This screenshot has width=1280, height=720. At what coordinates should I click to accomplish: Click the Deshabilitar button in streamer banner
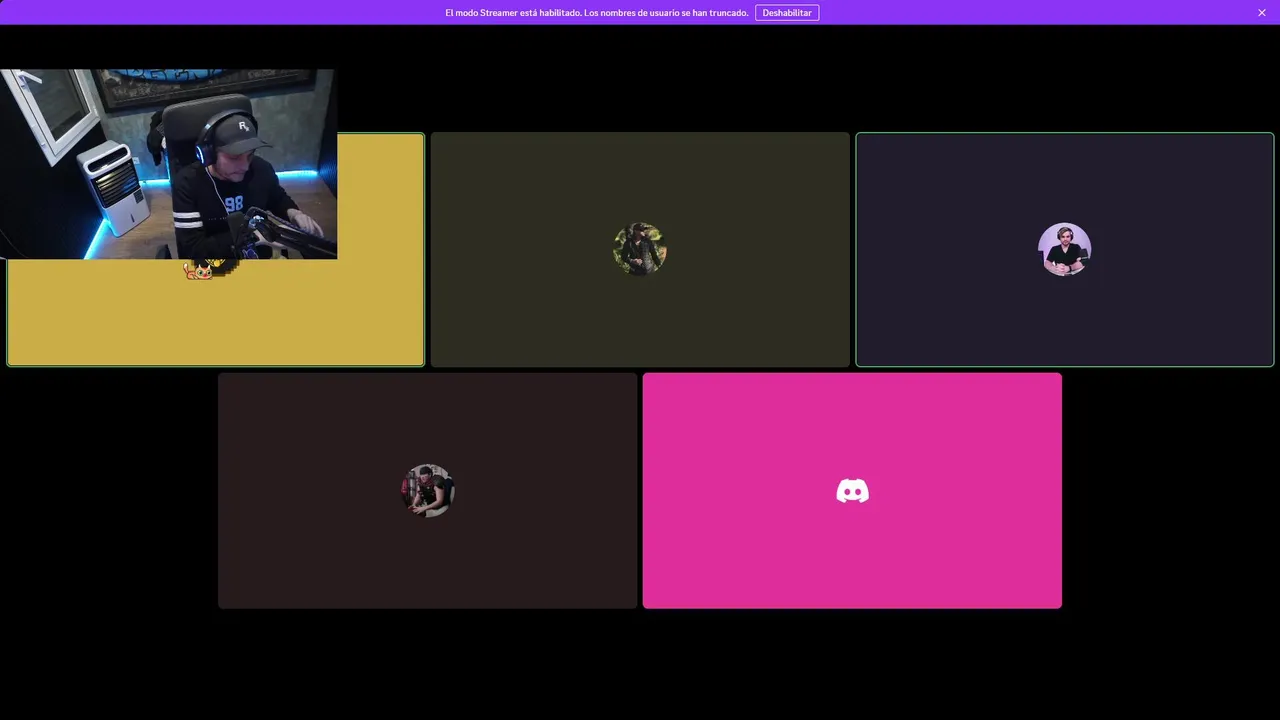tap(787, 12)
